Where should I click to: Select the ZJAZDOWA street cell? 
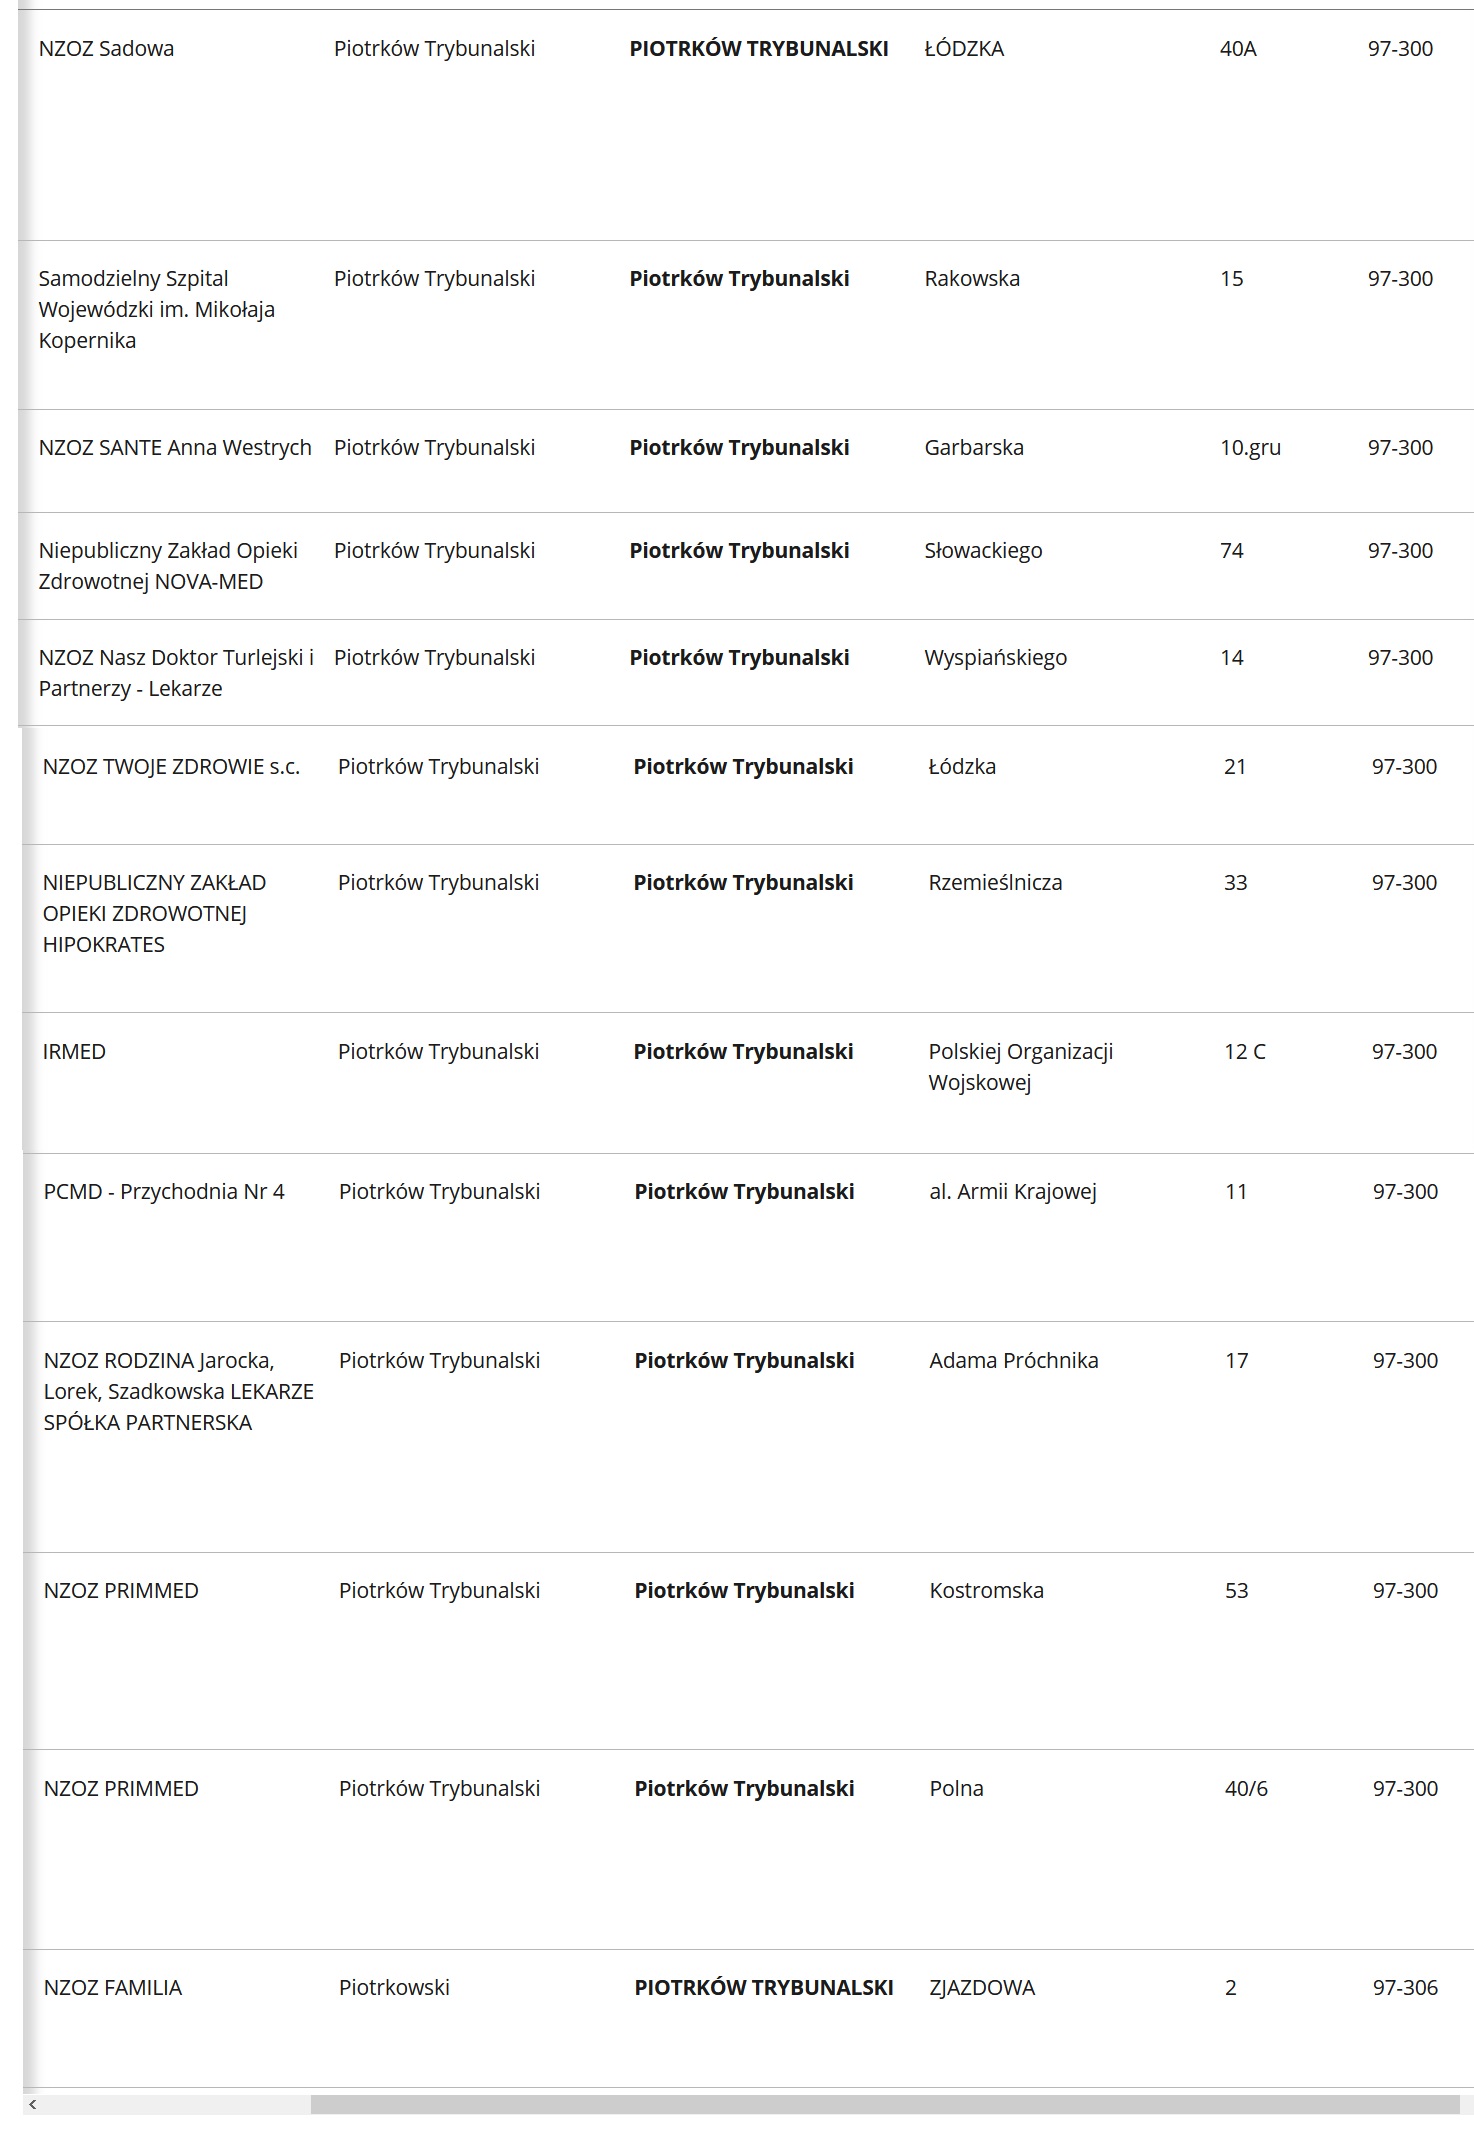pyautogui.click(x=982, y=1988)
